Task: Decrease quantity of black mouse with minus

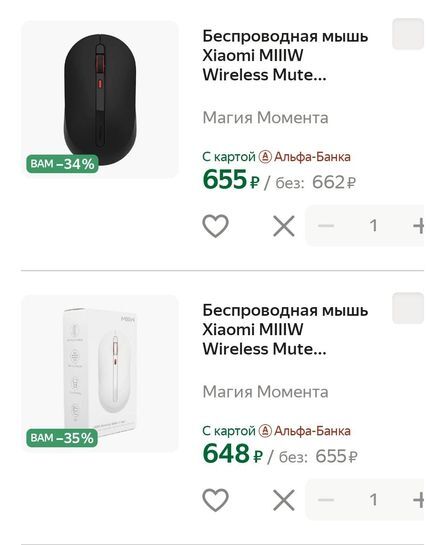Action: point(326,226)
